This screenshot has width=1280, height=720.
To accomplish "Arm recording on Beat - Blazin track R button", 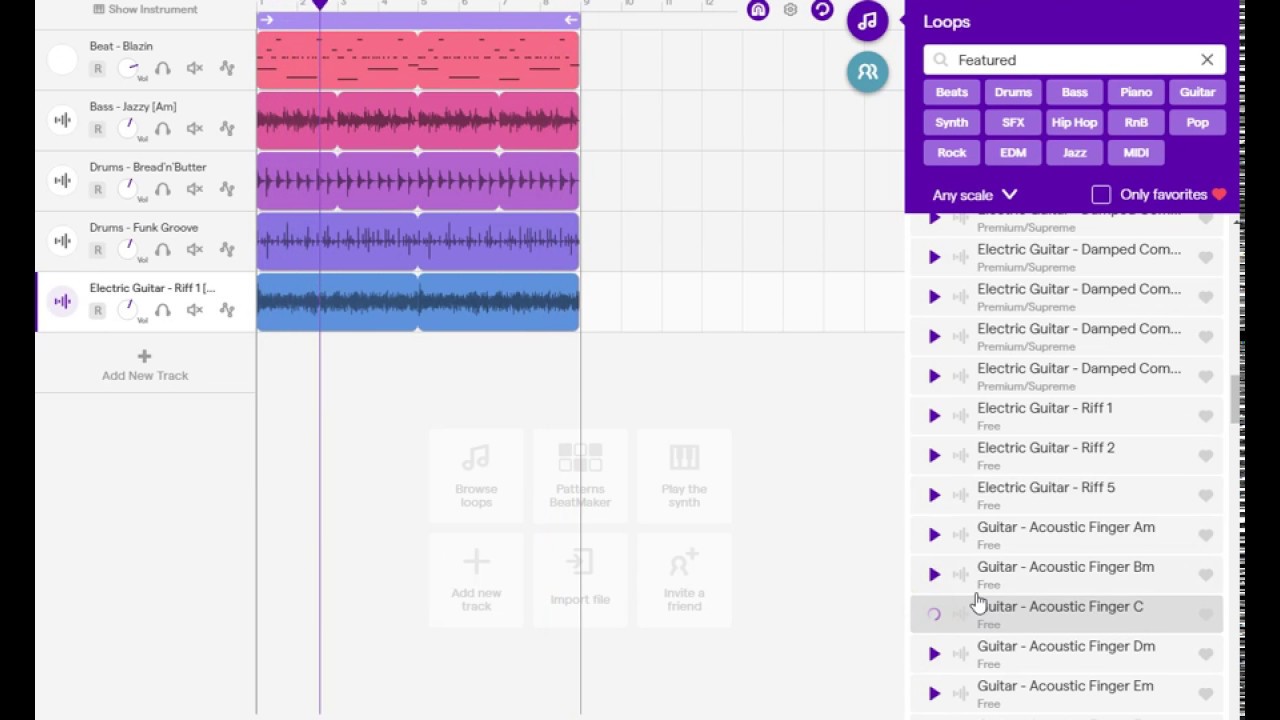I will (x=97, y=69).
